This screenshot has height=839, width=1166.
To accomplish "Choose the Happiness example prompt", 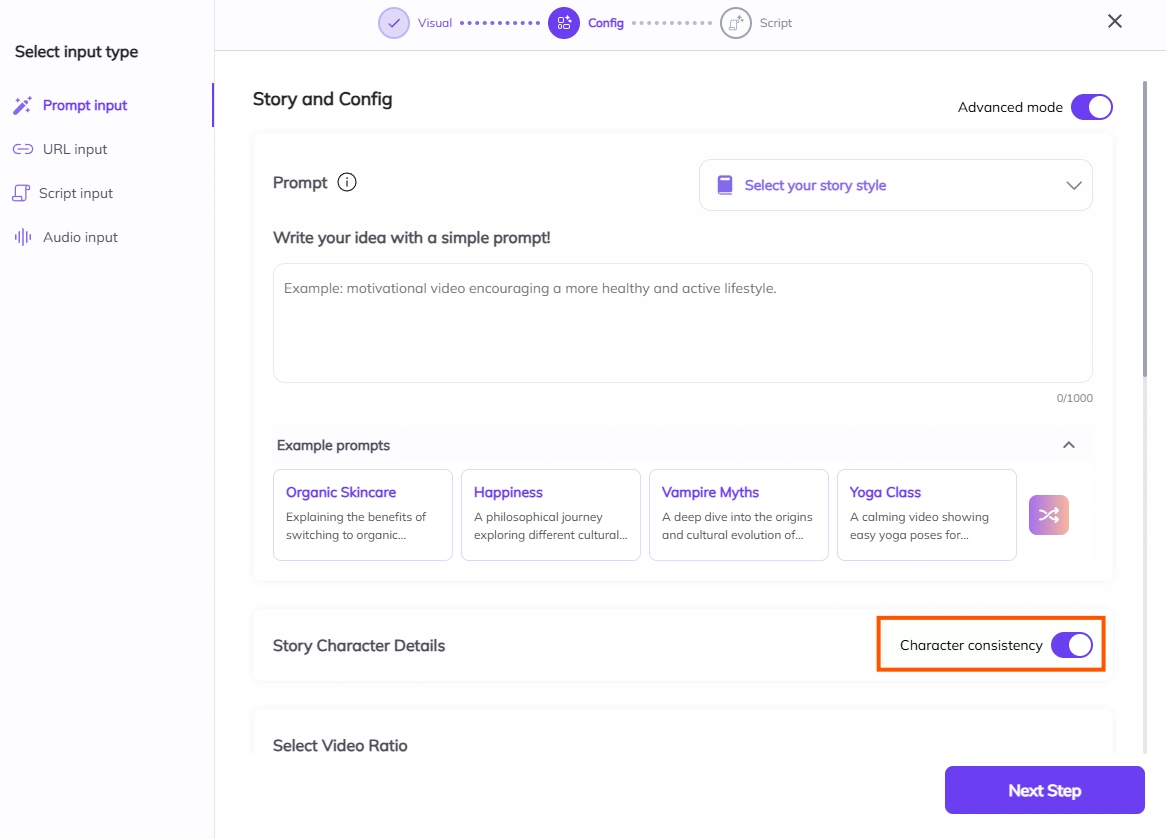I will pyautogui.click(x=551, y=515).
